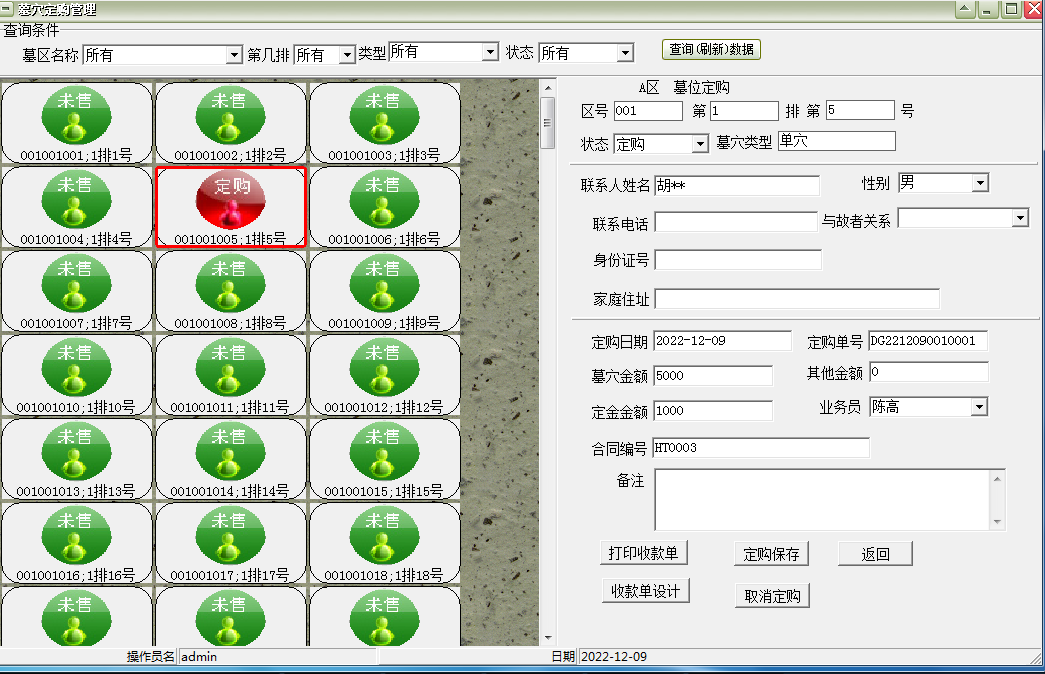Viewport: 1045px width, 674px height.
Task: Select unsold plot 001001014 row 1 no.14
Action: pos(231,459)
